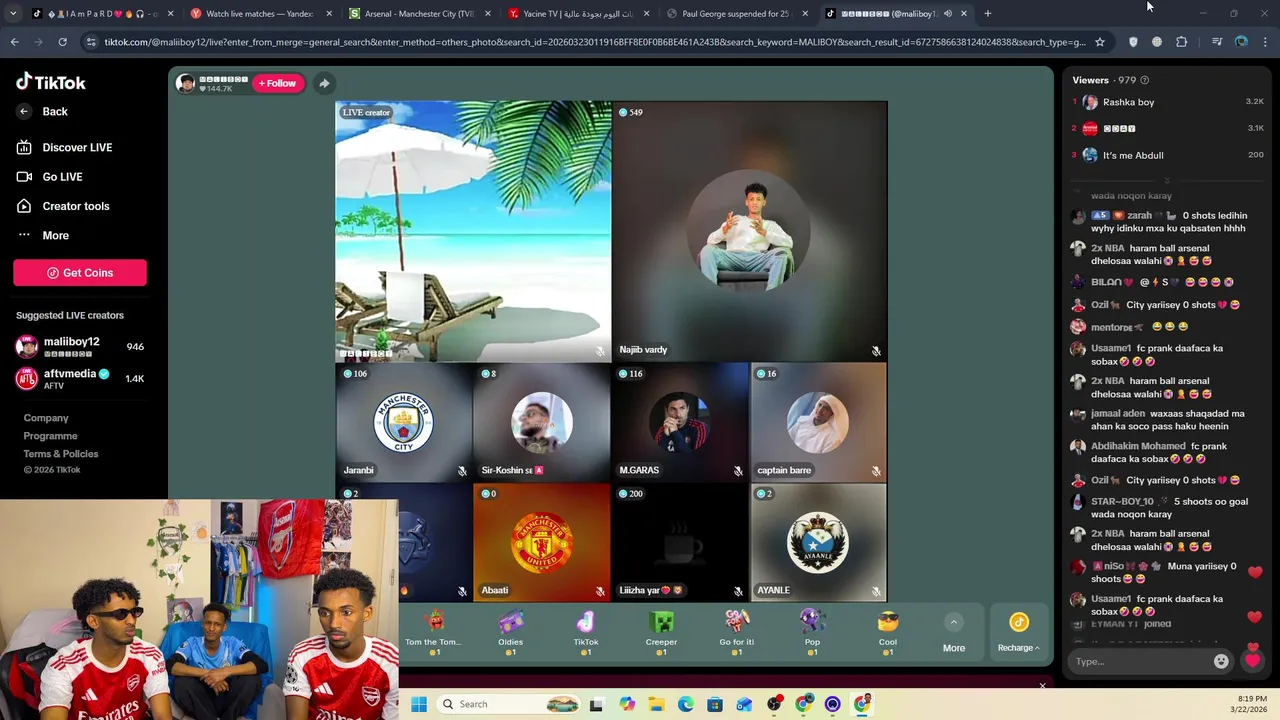Follow the live creator
This screenshot has height=720, width=1280.
coord(278,83)
